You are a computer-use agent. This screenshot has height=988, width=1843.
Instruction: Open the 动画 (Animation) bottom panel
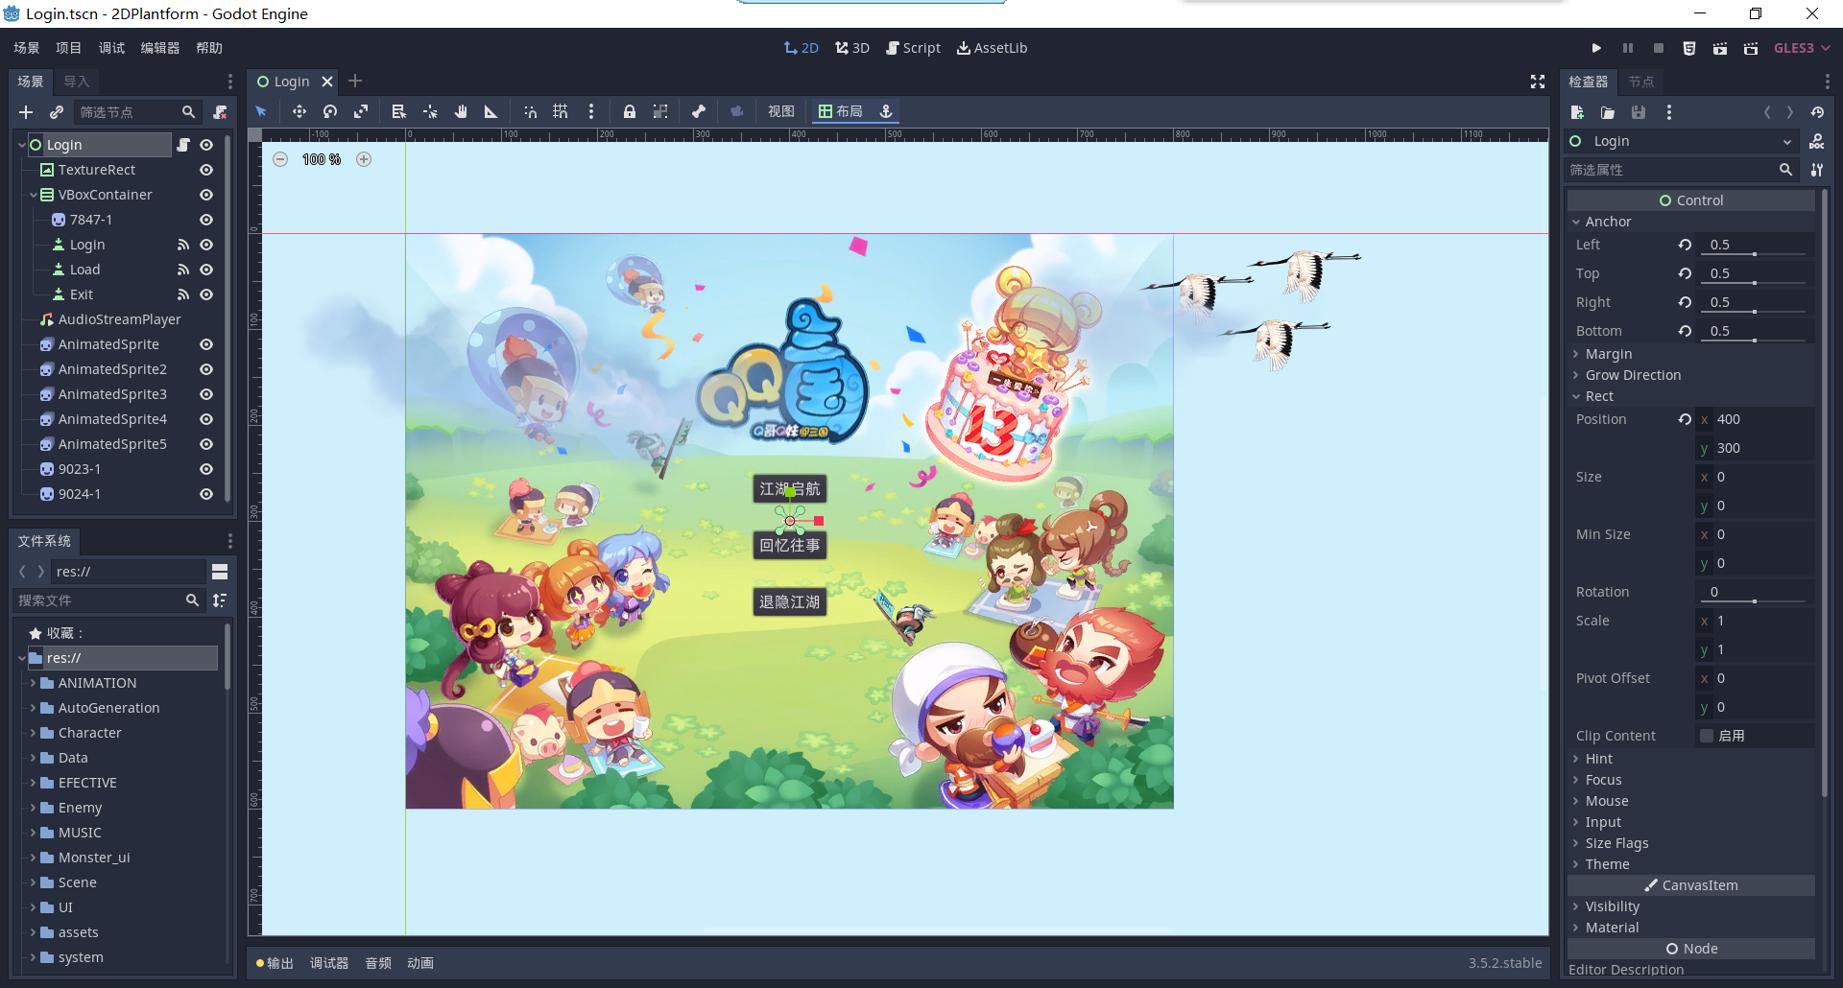click(420, 963)
